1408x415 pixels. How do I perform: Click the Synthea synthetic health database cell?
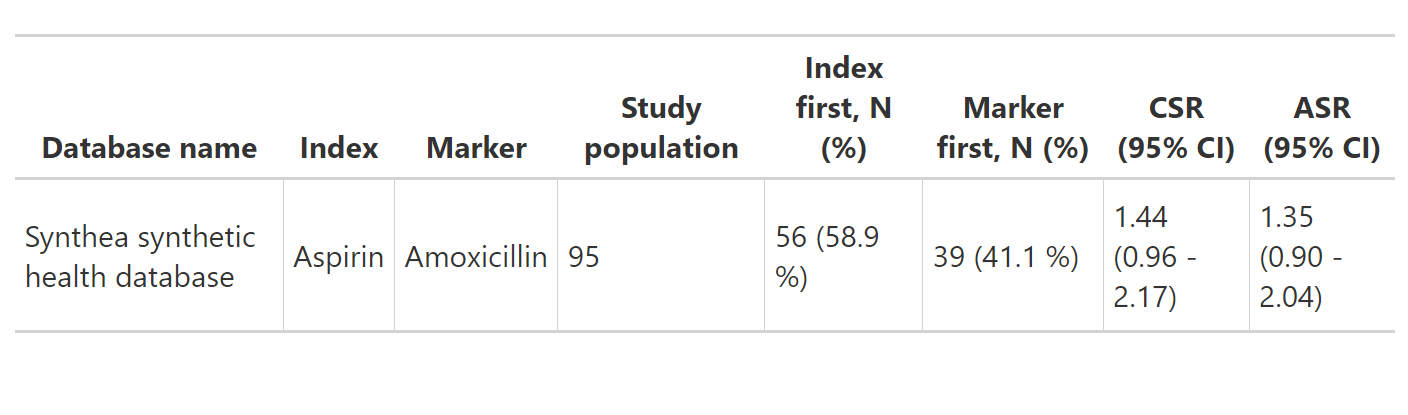140,257
